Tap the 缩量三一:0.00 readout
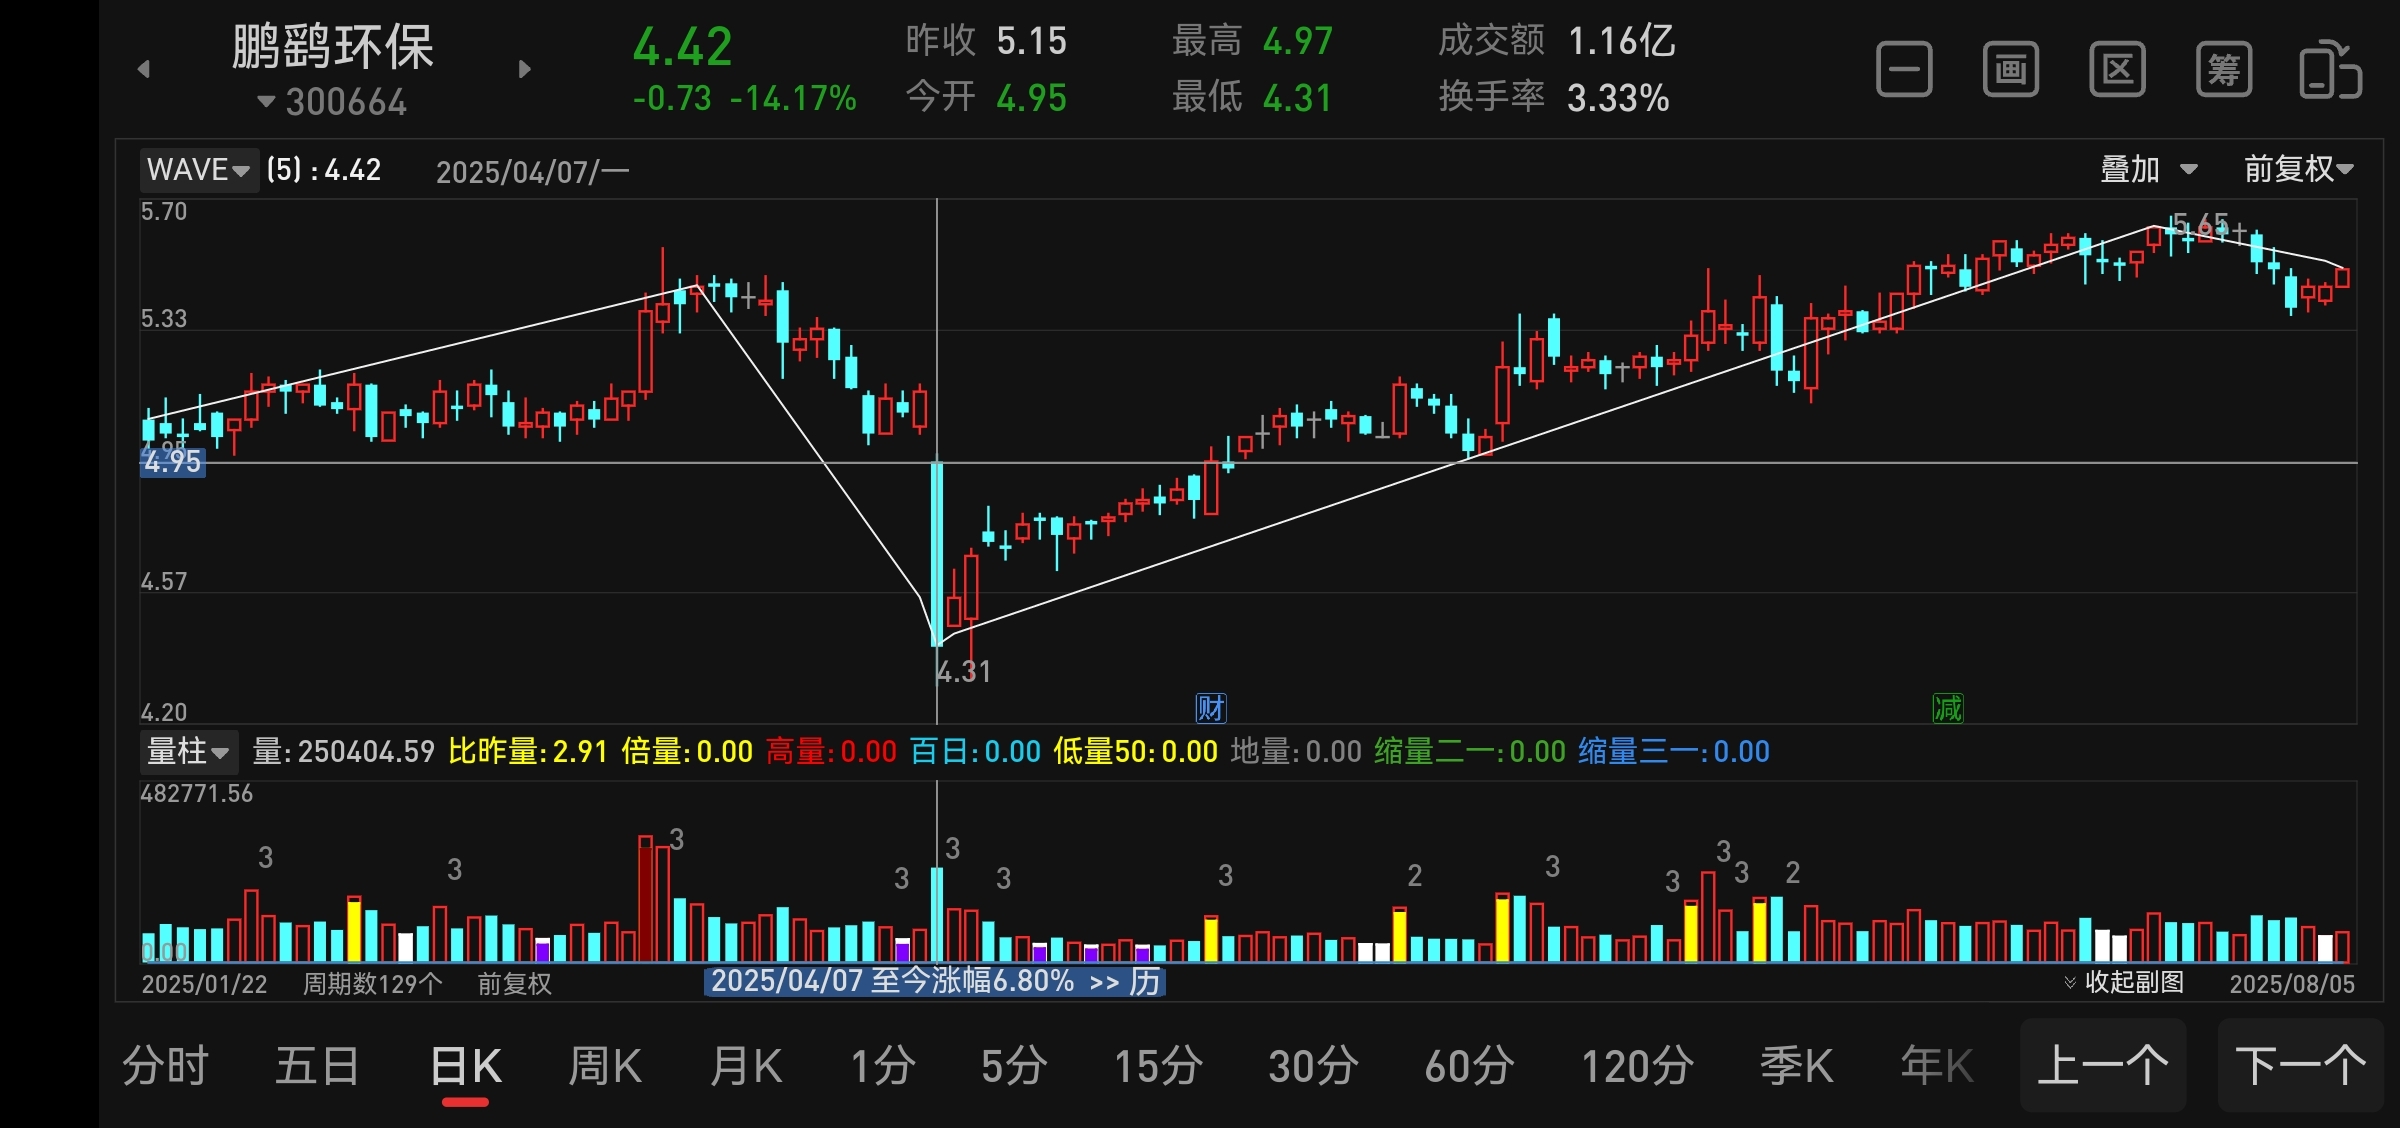The height and width of the screenshot is (1128, 2400). pyautogui.click(x=1675, y=752)
